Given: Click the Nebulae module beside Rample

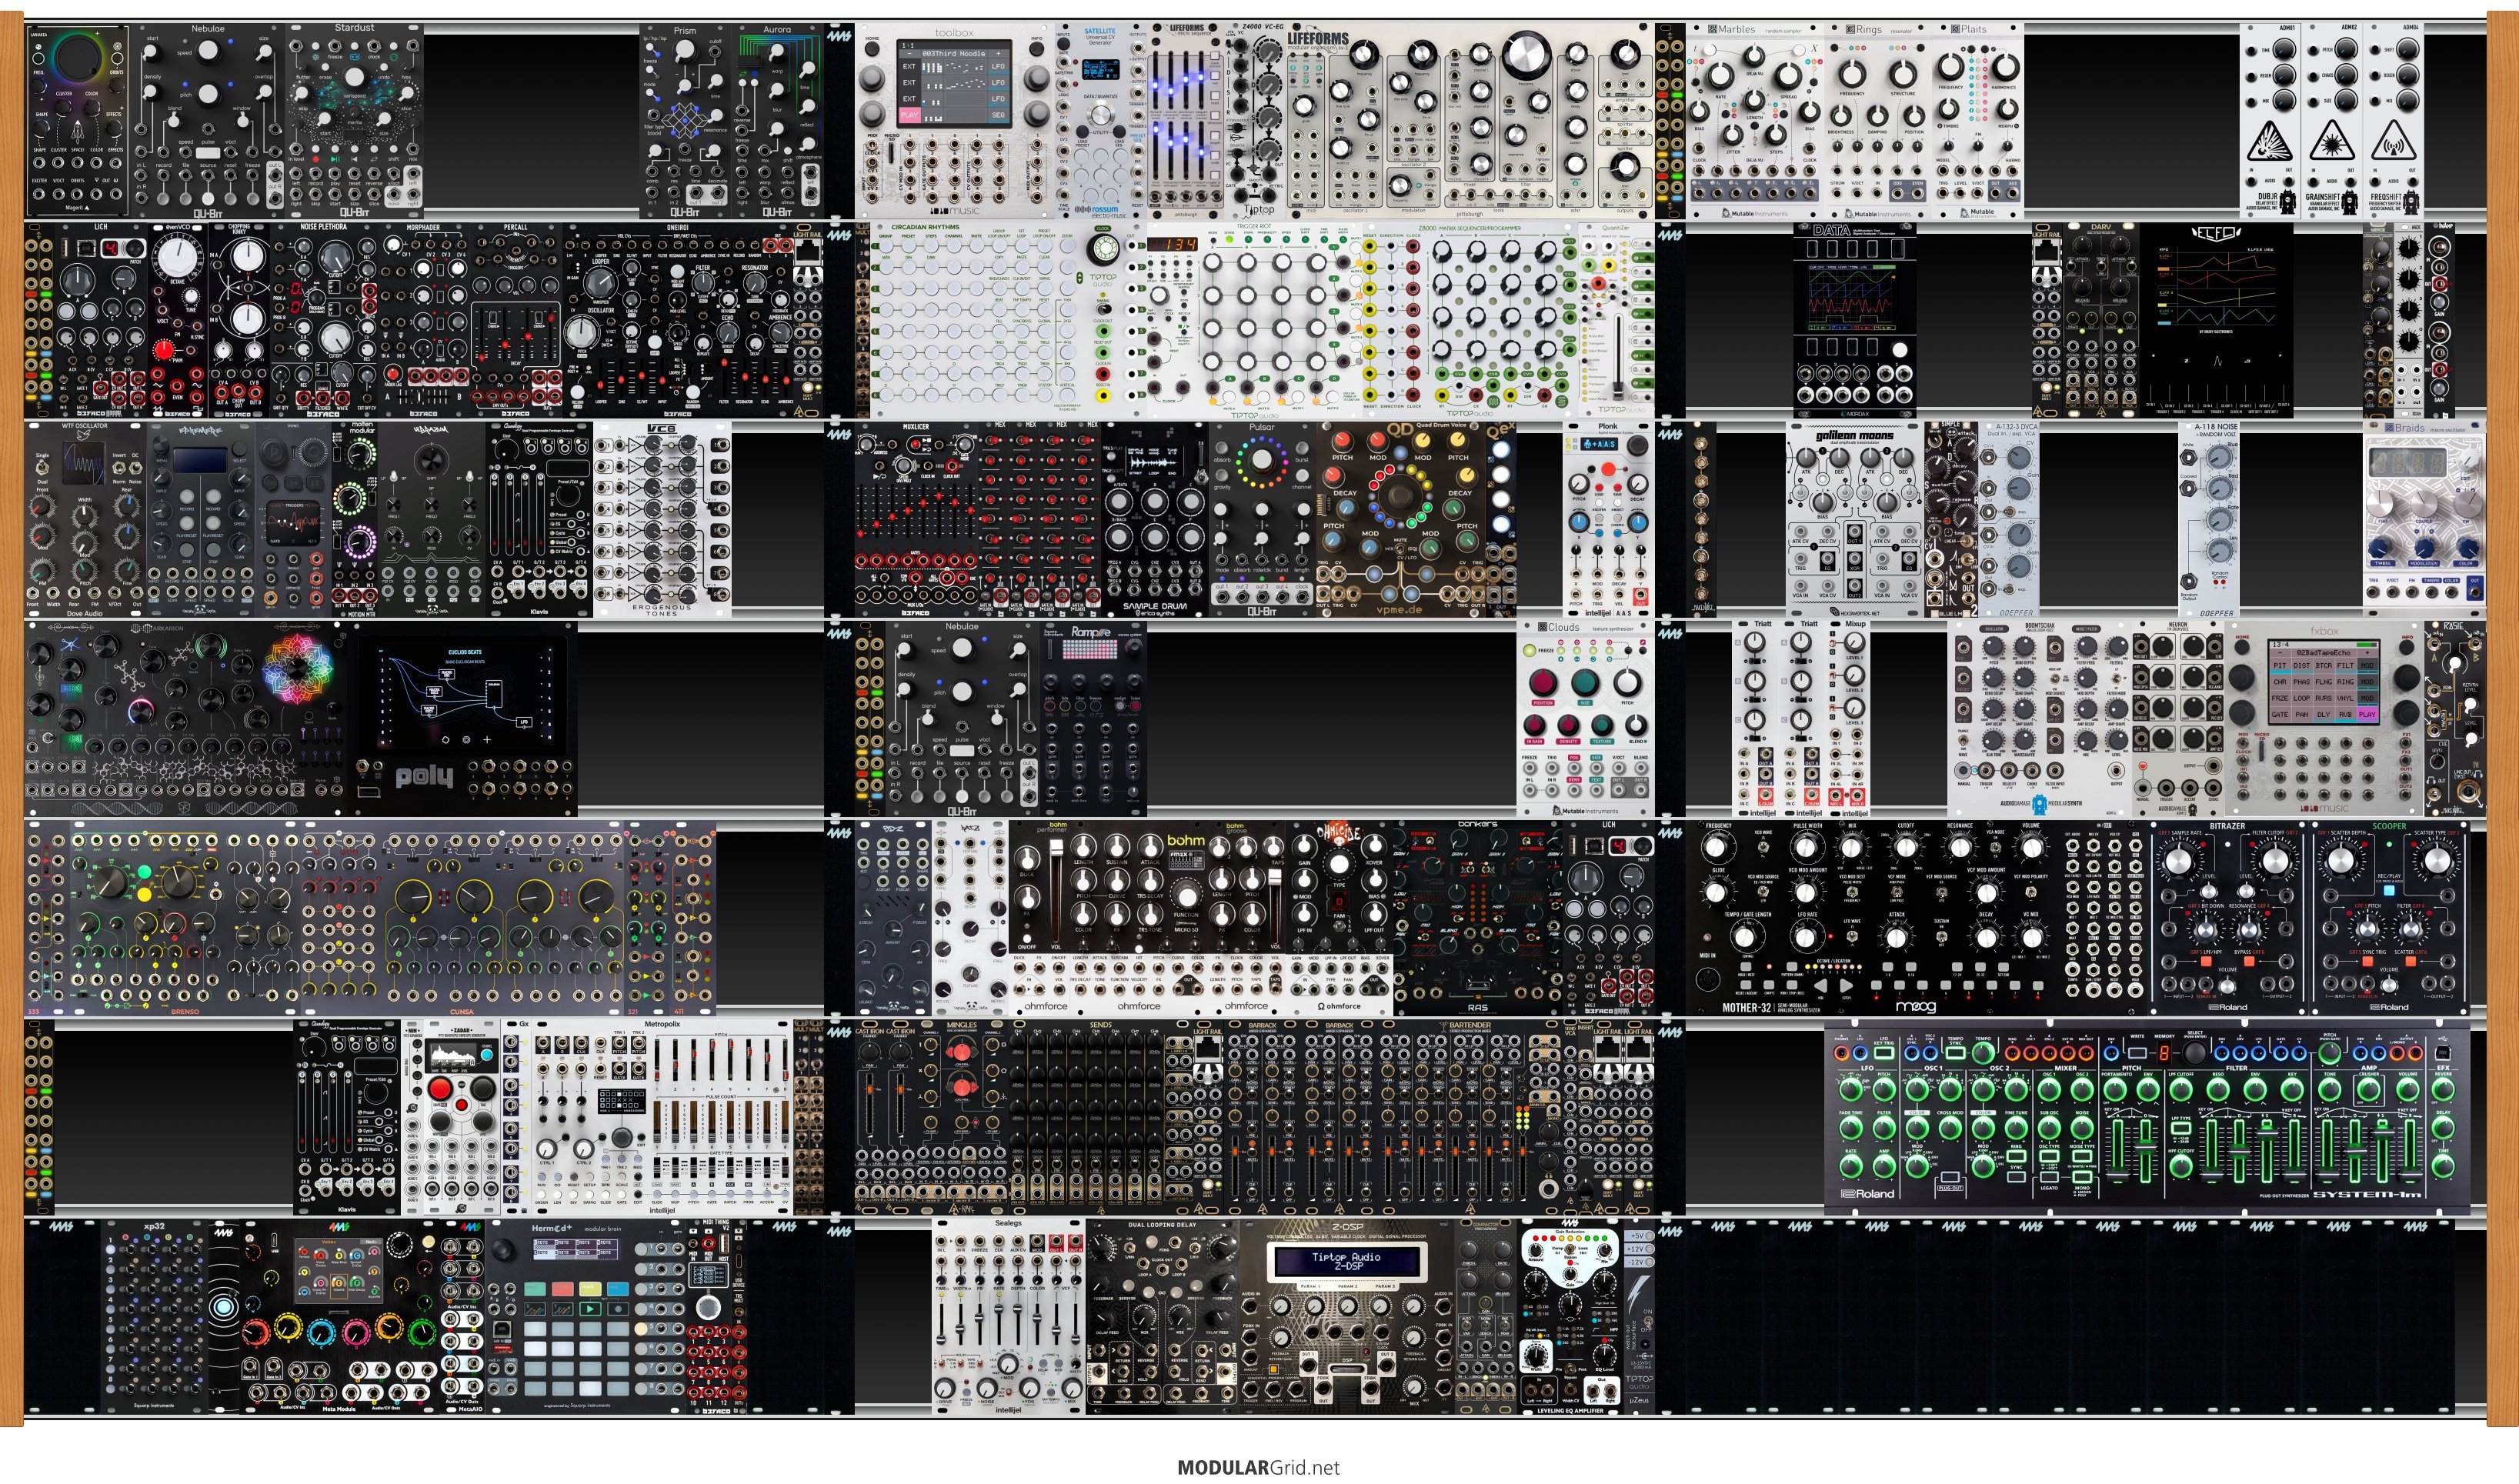Looking at the screenshot, I should click(x=962, y=718).
